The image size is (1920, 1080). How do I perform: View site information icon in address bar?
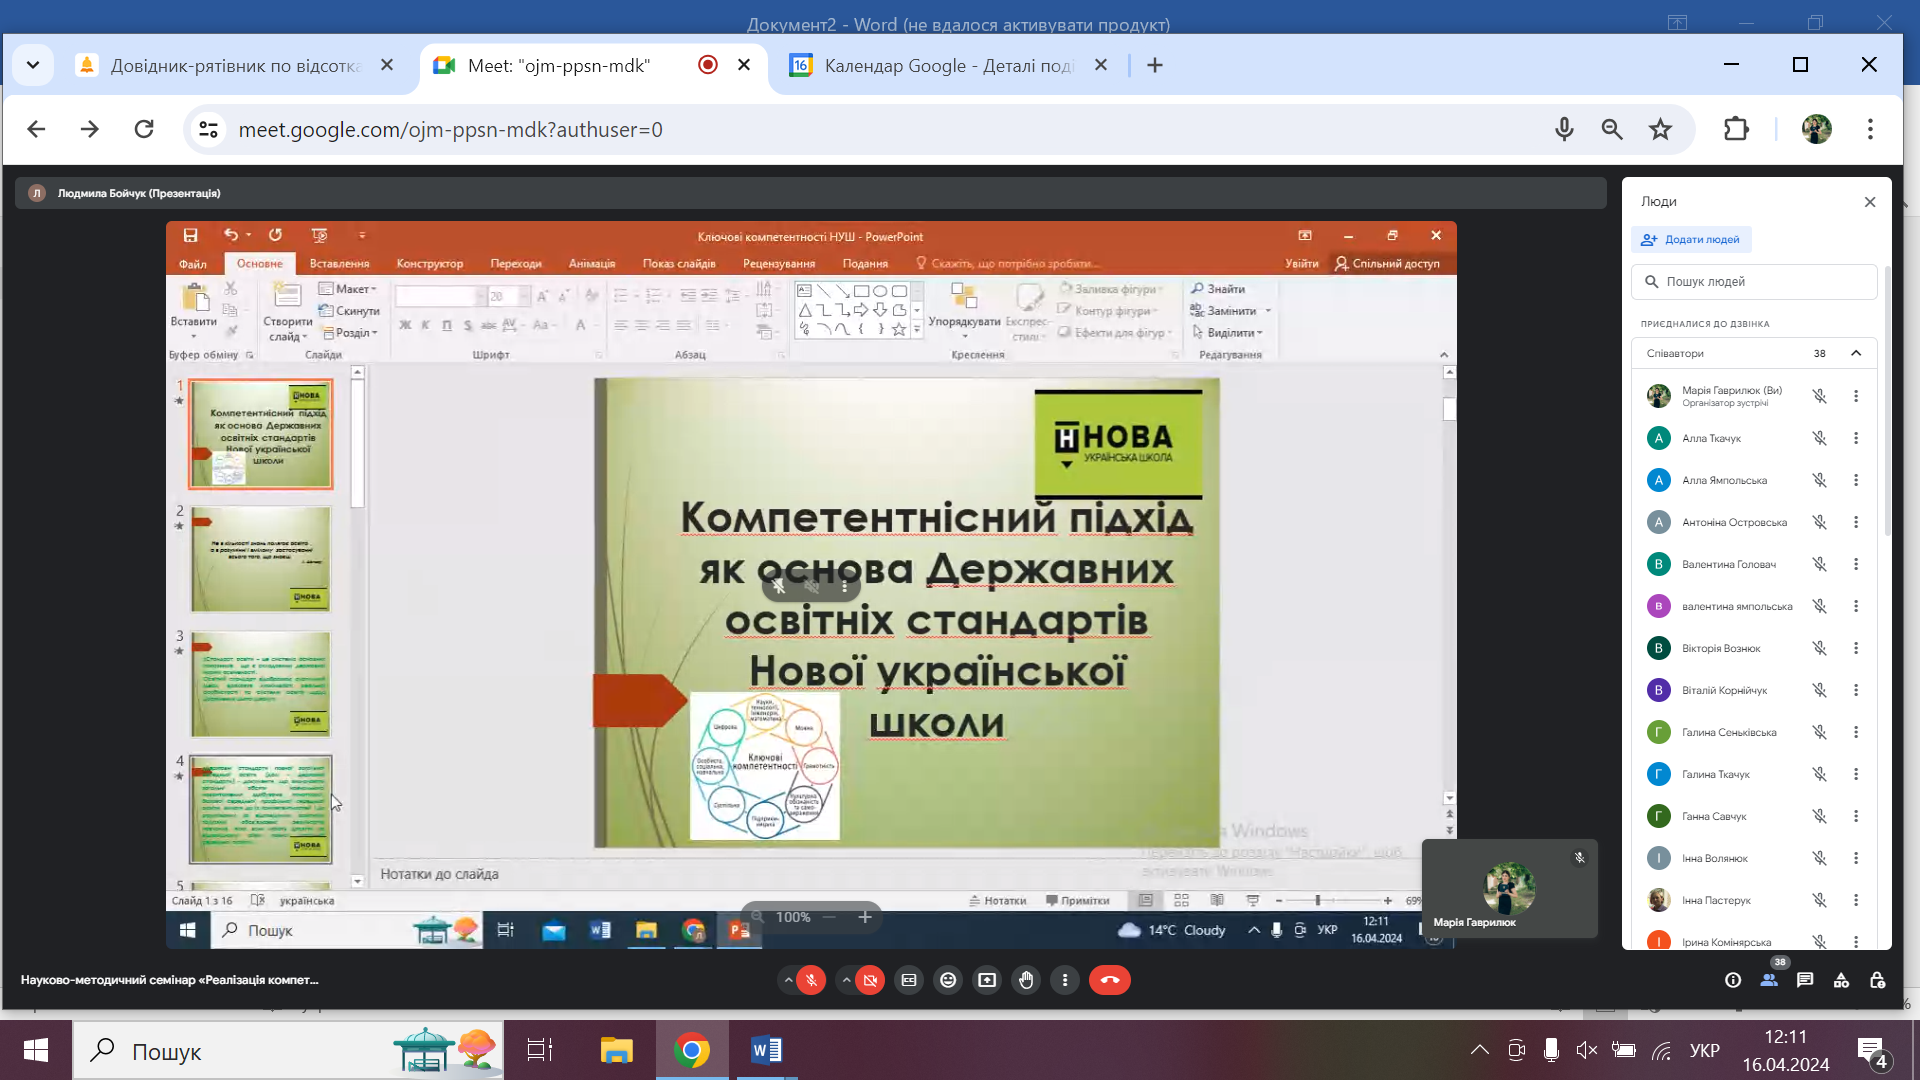click(x=209, y=129)
